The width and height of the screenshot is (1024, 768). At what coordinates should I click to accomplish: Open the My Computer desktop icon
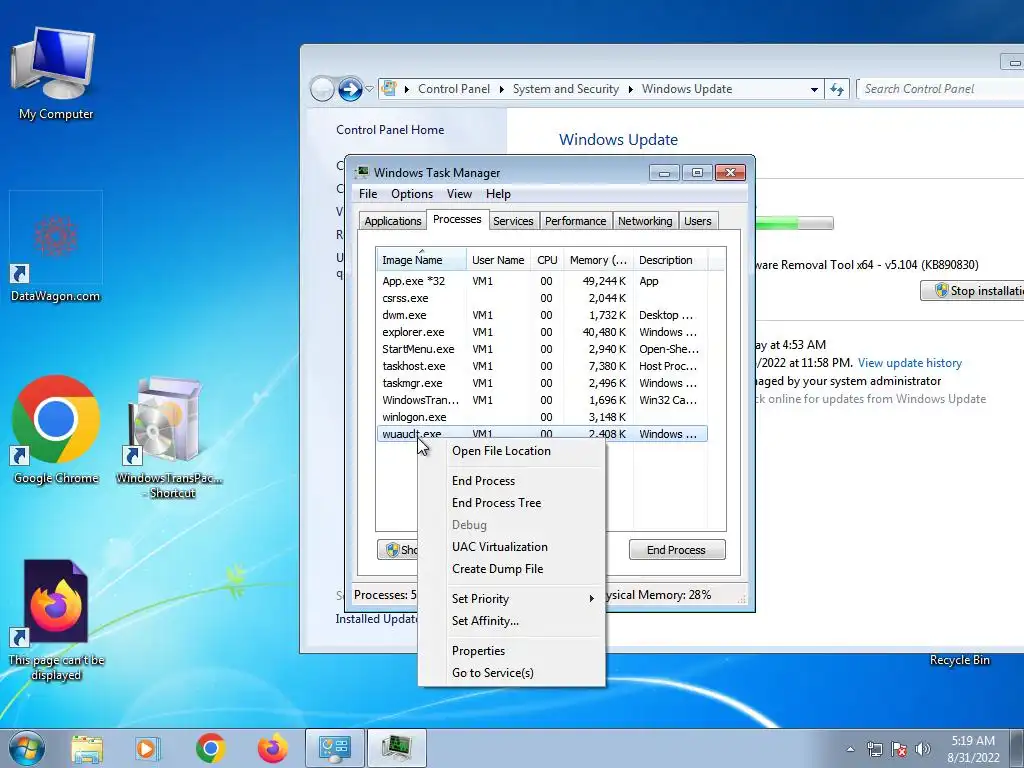(56, 74)
